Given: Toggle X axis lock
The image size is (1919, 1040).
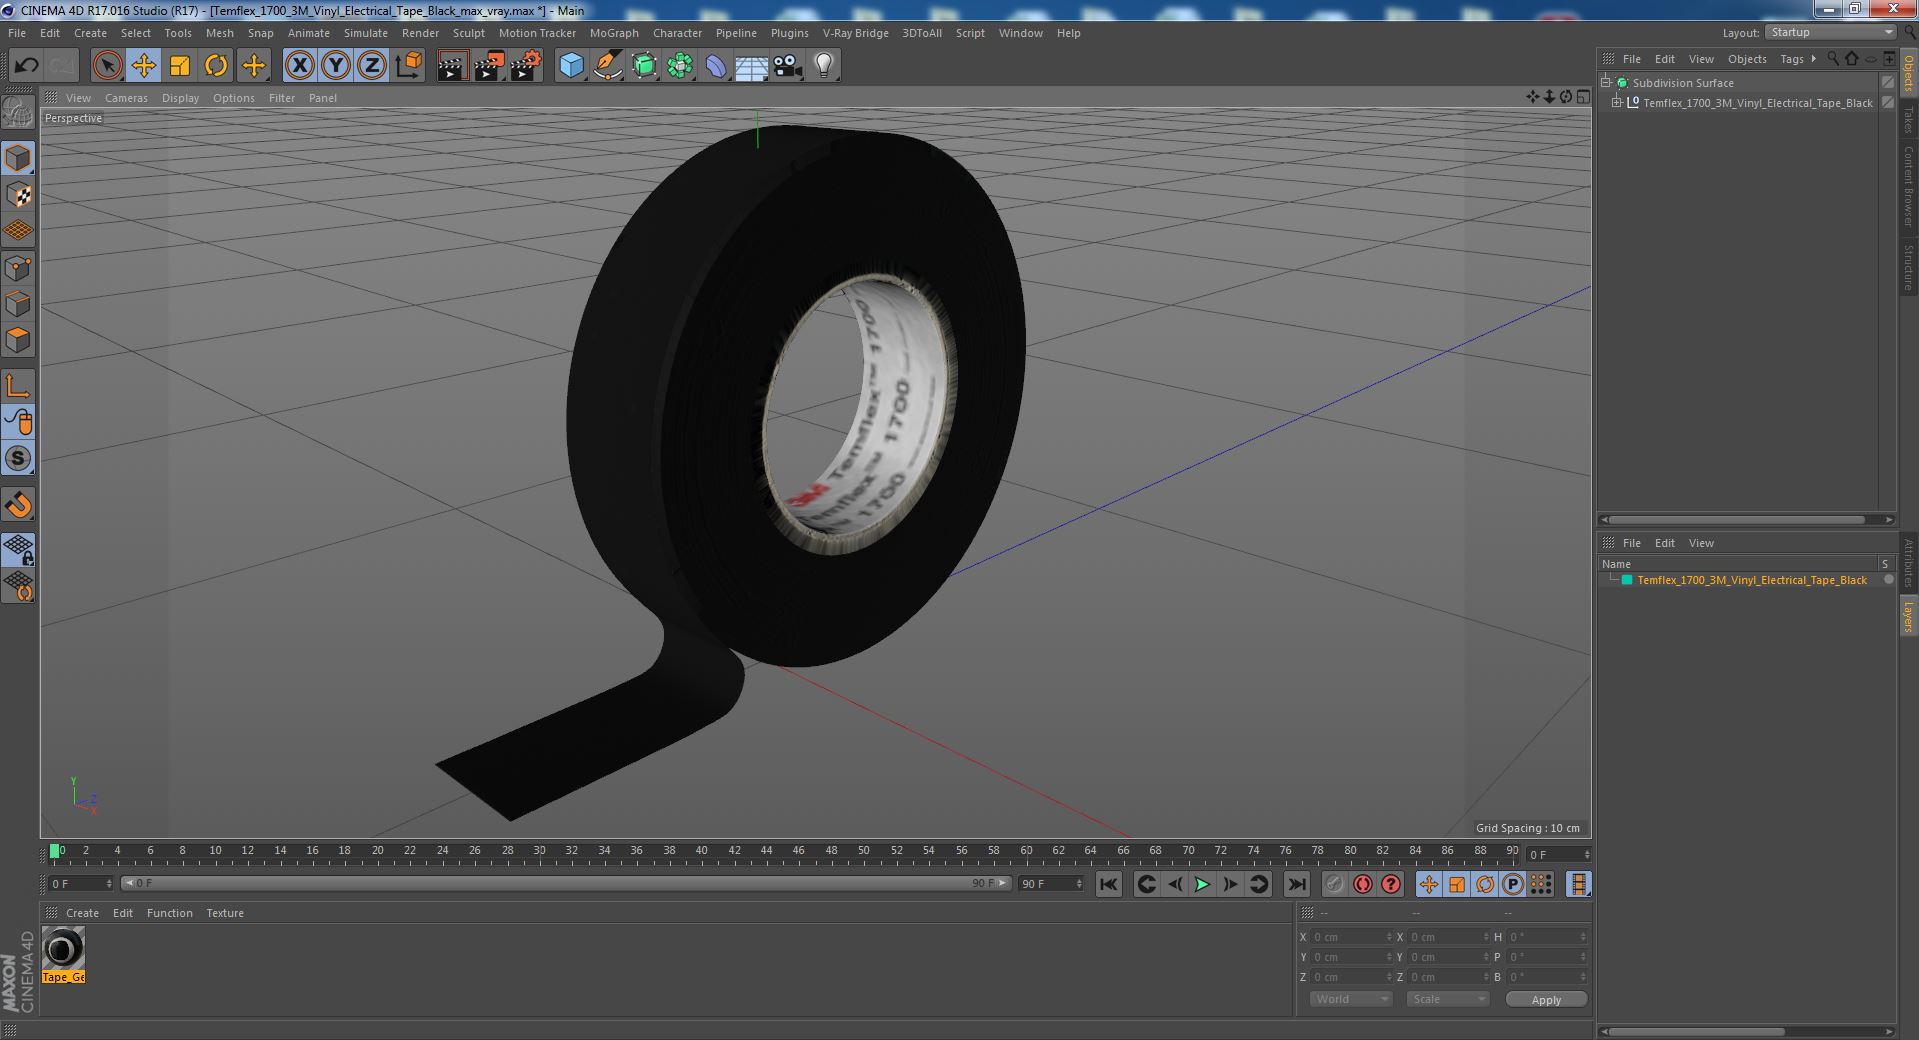Looking at the screenshot, I should point(299,66).
